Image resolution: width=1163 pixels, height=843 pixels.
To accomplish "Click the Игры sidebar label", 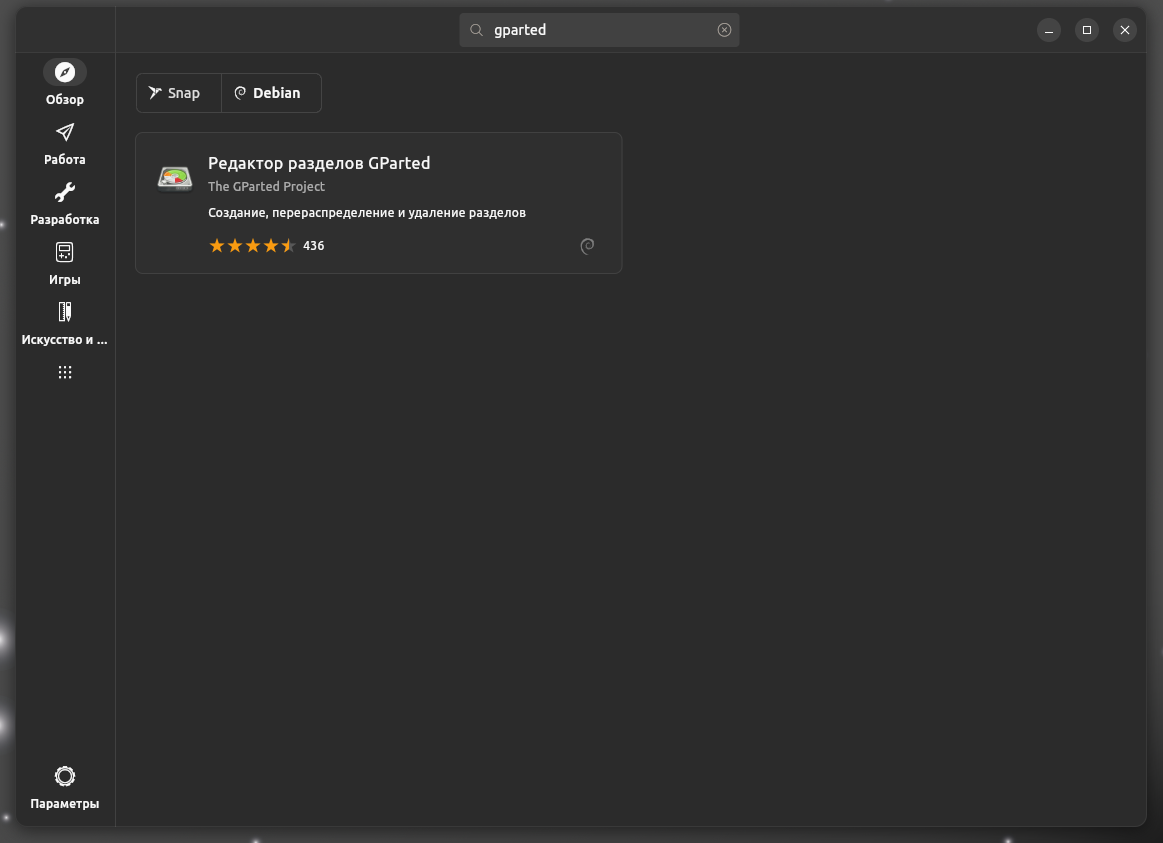I will [x=65, y=280].
